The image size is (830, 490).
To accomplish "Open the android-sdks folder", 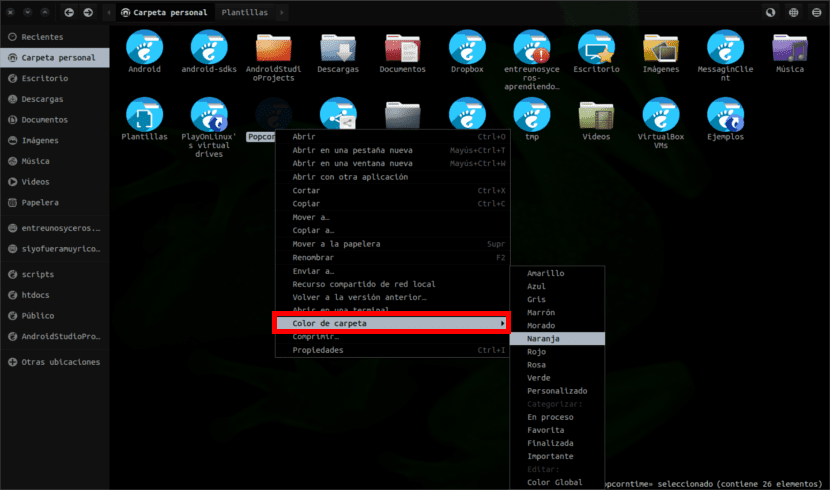I will 209,48.
